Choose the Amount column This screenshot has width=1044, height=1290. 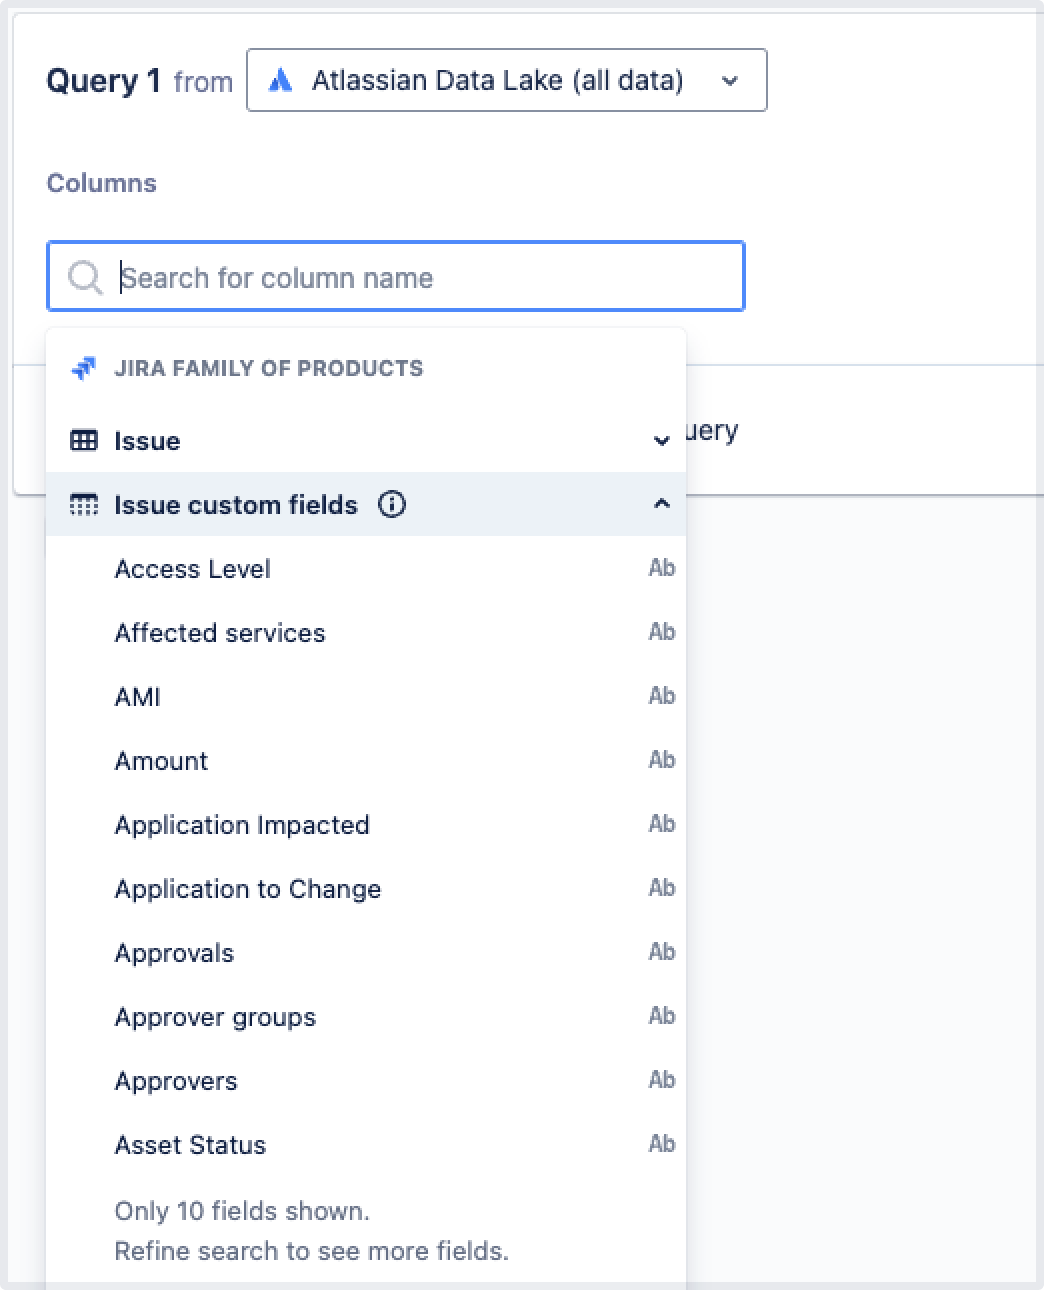click(161, 761)
